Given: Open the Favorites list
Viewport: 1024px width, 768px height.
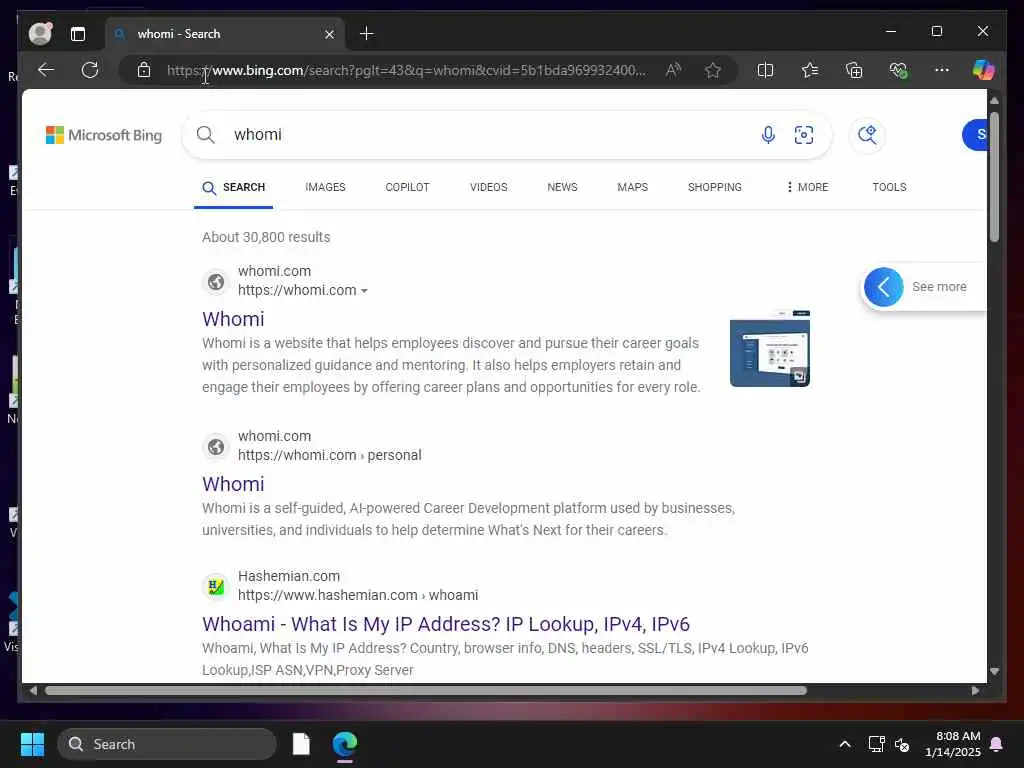Looking at the screenshot, I should tap(810, 70).
